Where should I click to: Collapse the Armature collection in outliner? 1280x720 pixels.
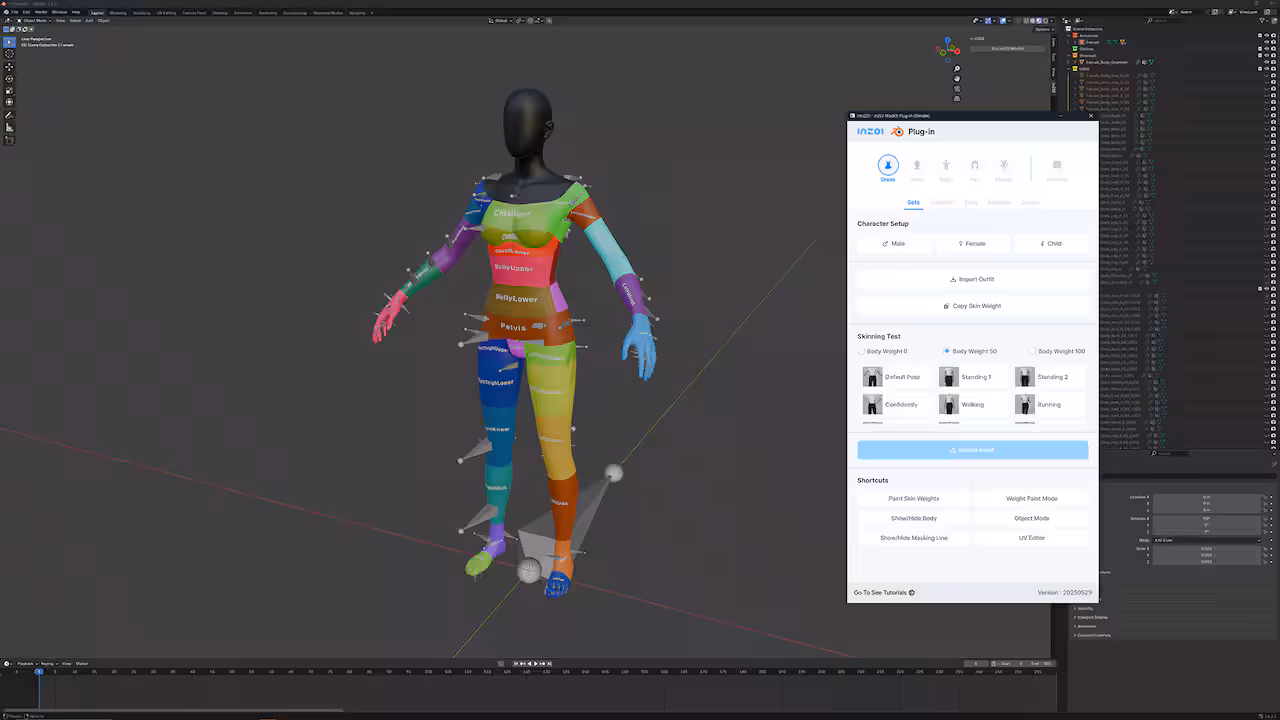(x=1069, y=35)
